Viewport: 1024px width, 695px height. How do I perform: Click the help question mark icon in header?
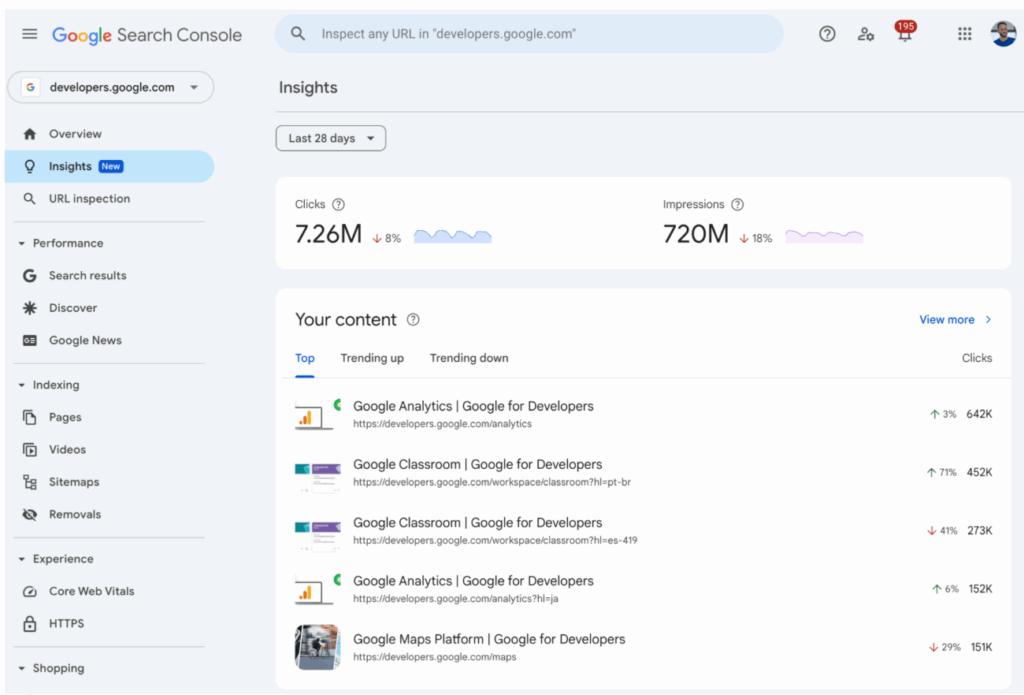827,34
